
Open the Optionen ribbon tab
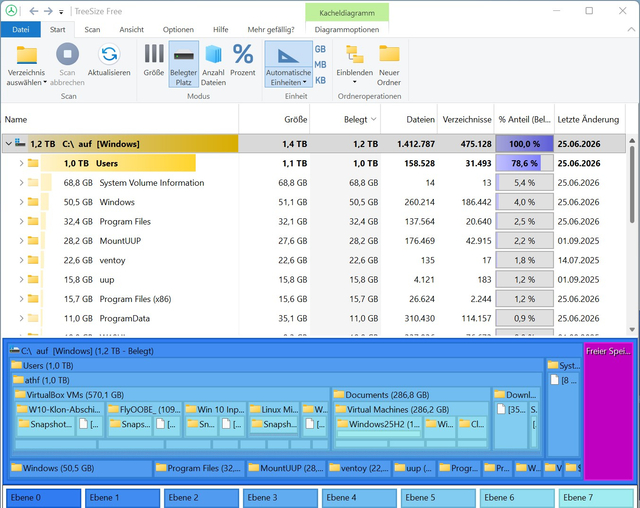[178, 29]
